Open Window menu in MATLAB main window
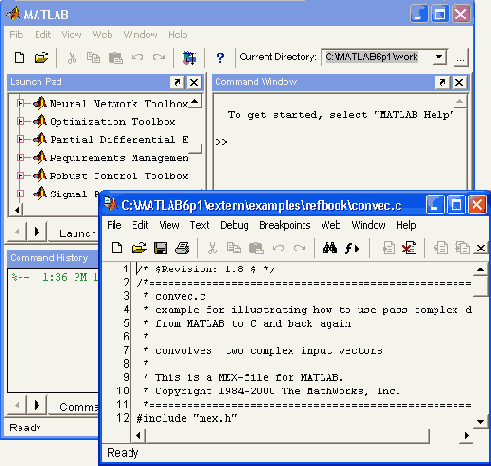The width and height of the screenshot is (491, 466). [140, 35]
